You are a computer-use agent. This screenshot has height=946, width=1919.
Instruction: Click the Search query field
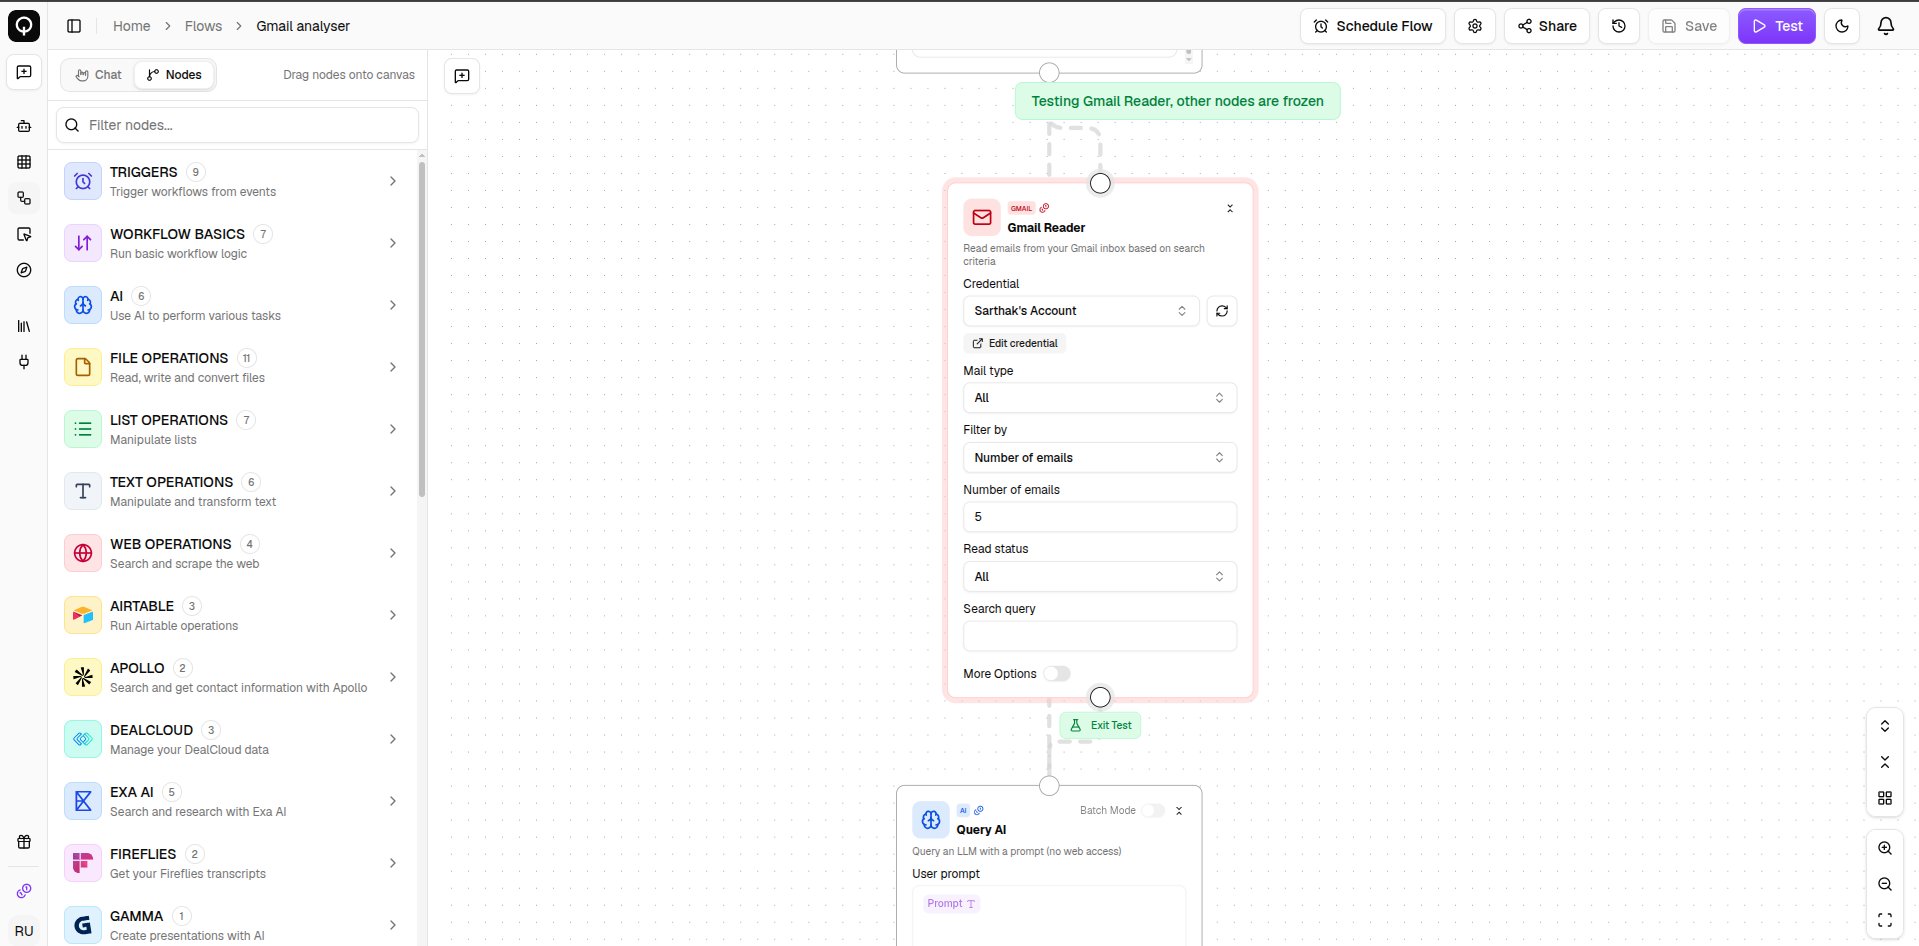pyautogui.click(x=1100, y=636)
